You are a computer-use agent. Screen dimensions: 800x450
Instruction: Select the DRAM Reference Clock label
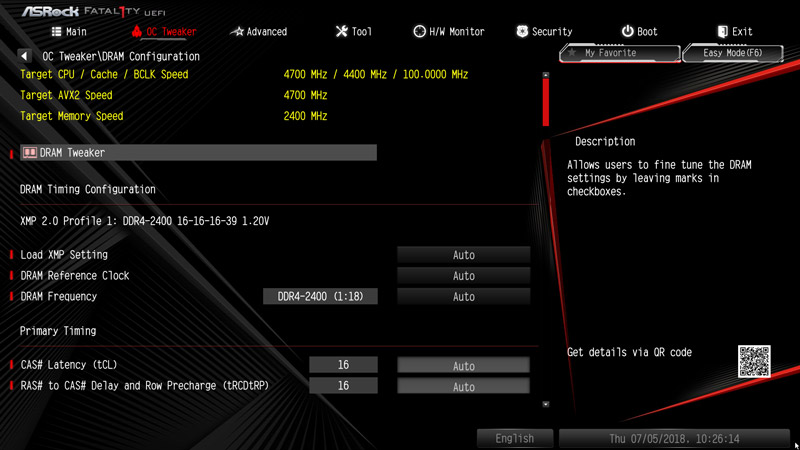point(74,276)
